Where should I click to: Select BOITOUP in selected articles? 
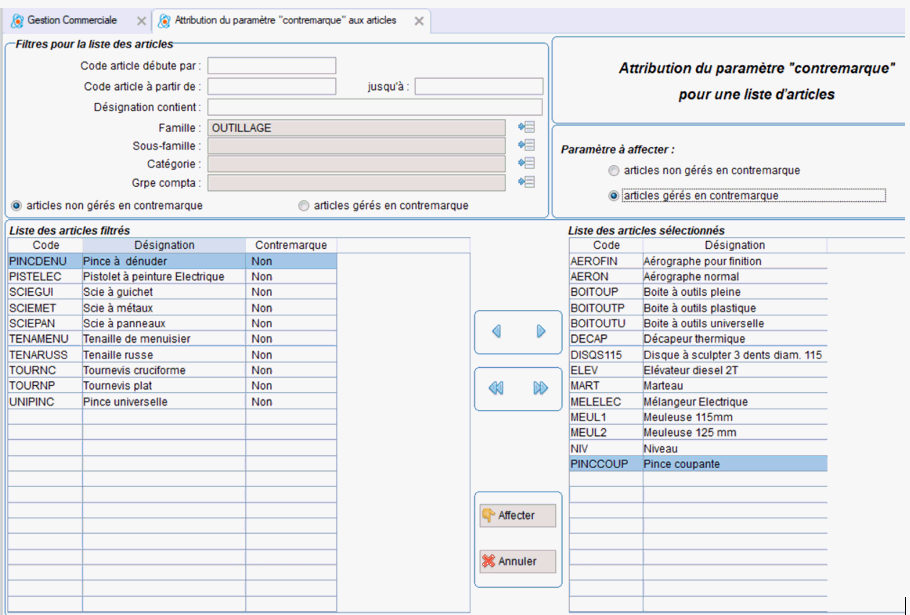click(x=698, y=292)
